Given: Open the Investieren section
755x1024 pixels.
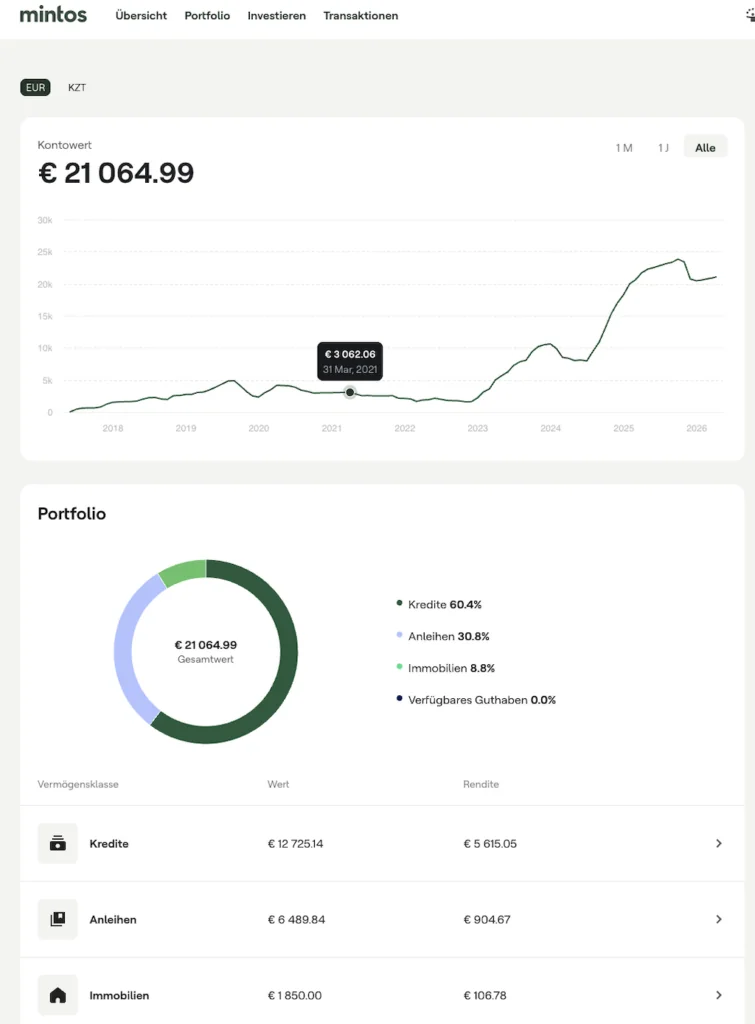Looking at the screenshot, I should click(277, 16).
